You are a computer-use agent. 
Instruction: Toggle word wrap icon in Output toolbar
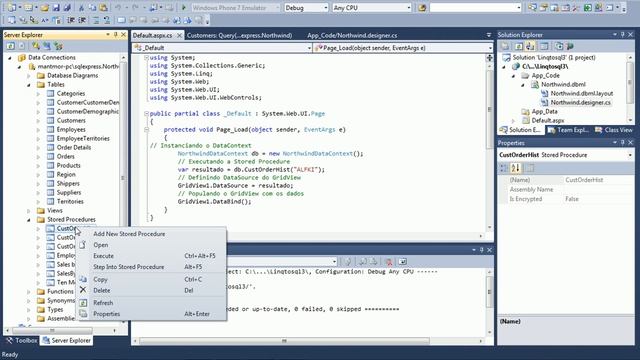click(x=402, y=262)
